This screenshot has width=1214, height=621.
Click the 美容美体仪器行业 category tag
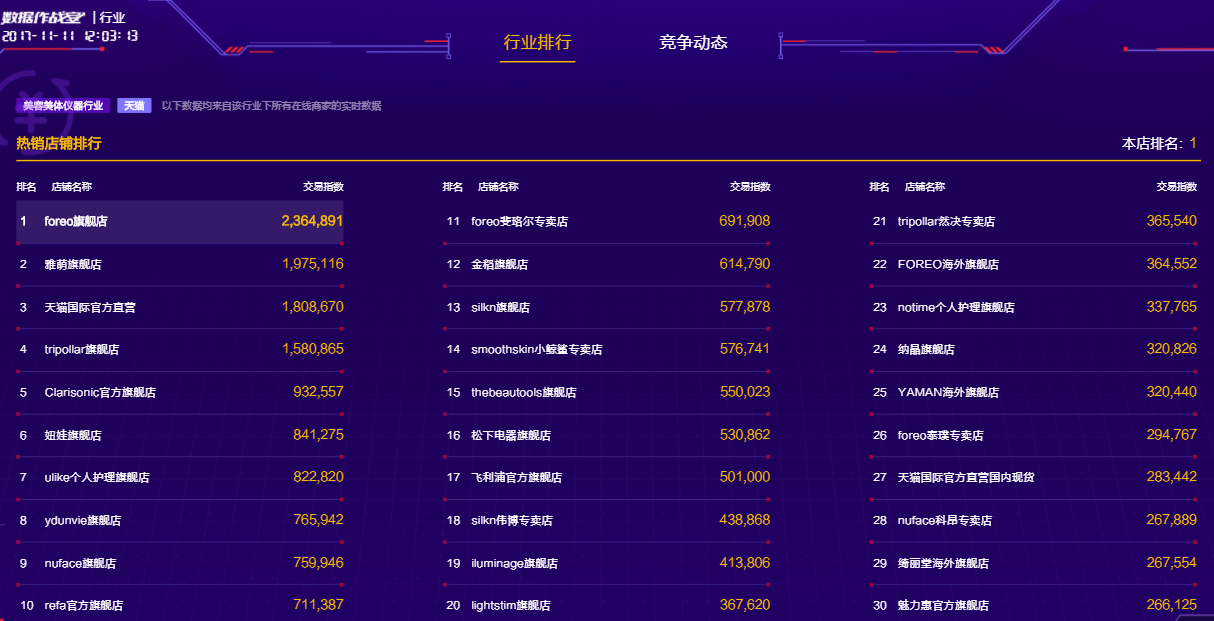tap(63, 105)
